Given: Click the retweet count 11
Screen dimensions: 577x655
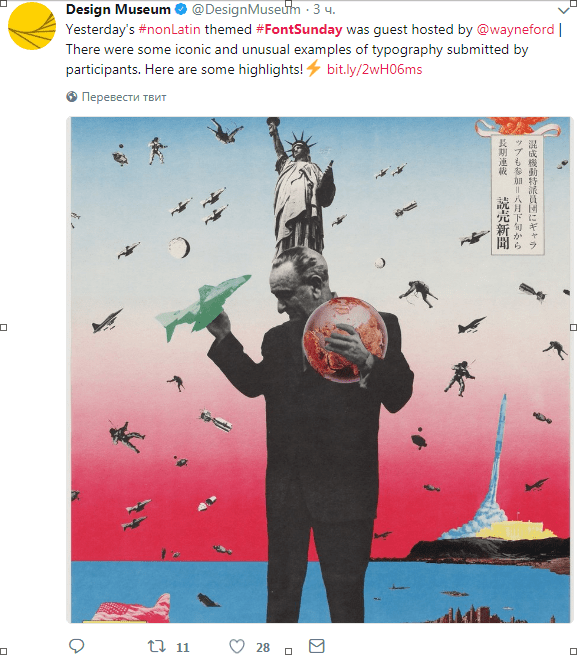Looking at the screenshot, I should (183, 647).
